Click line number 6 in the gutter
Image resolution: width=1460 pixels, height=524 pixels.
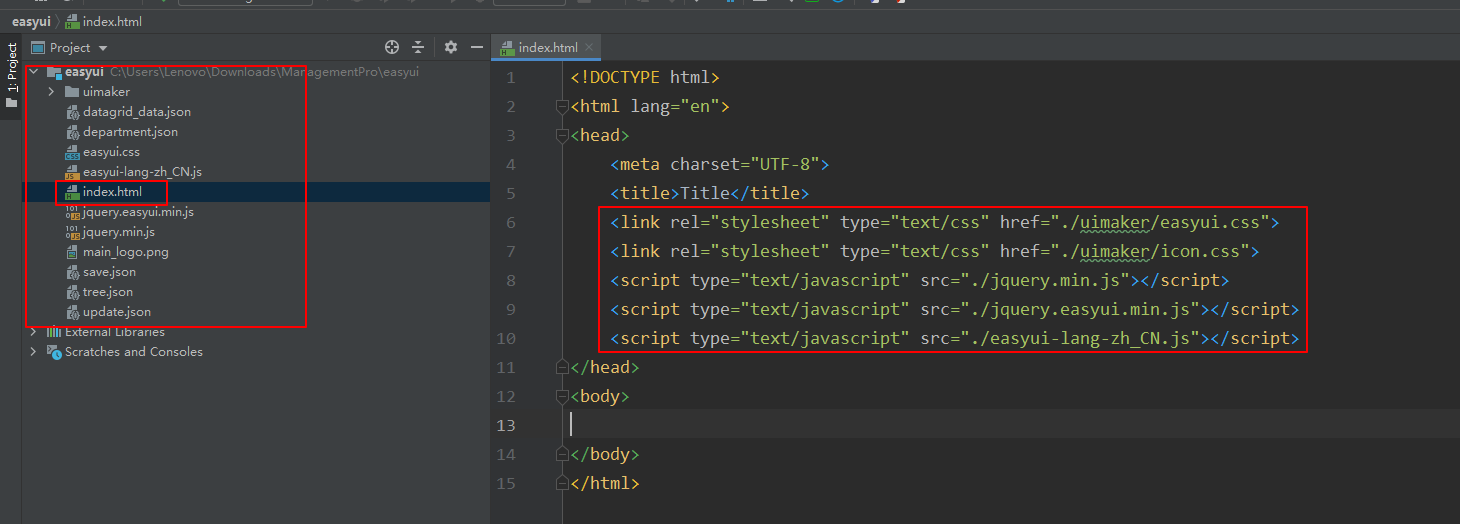511,222
